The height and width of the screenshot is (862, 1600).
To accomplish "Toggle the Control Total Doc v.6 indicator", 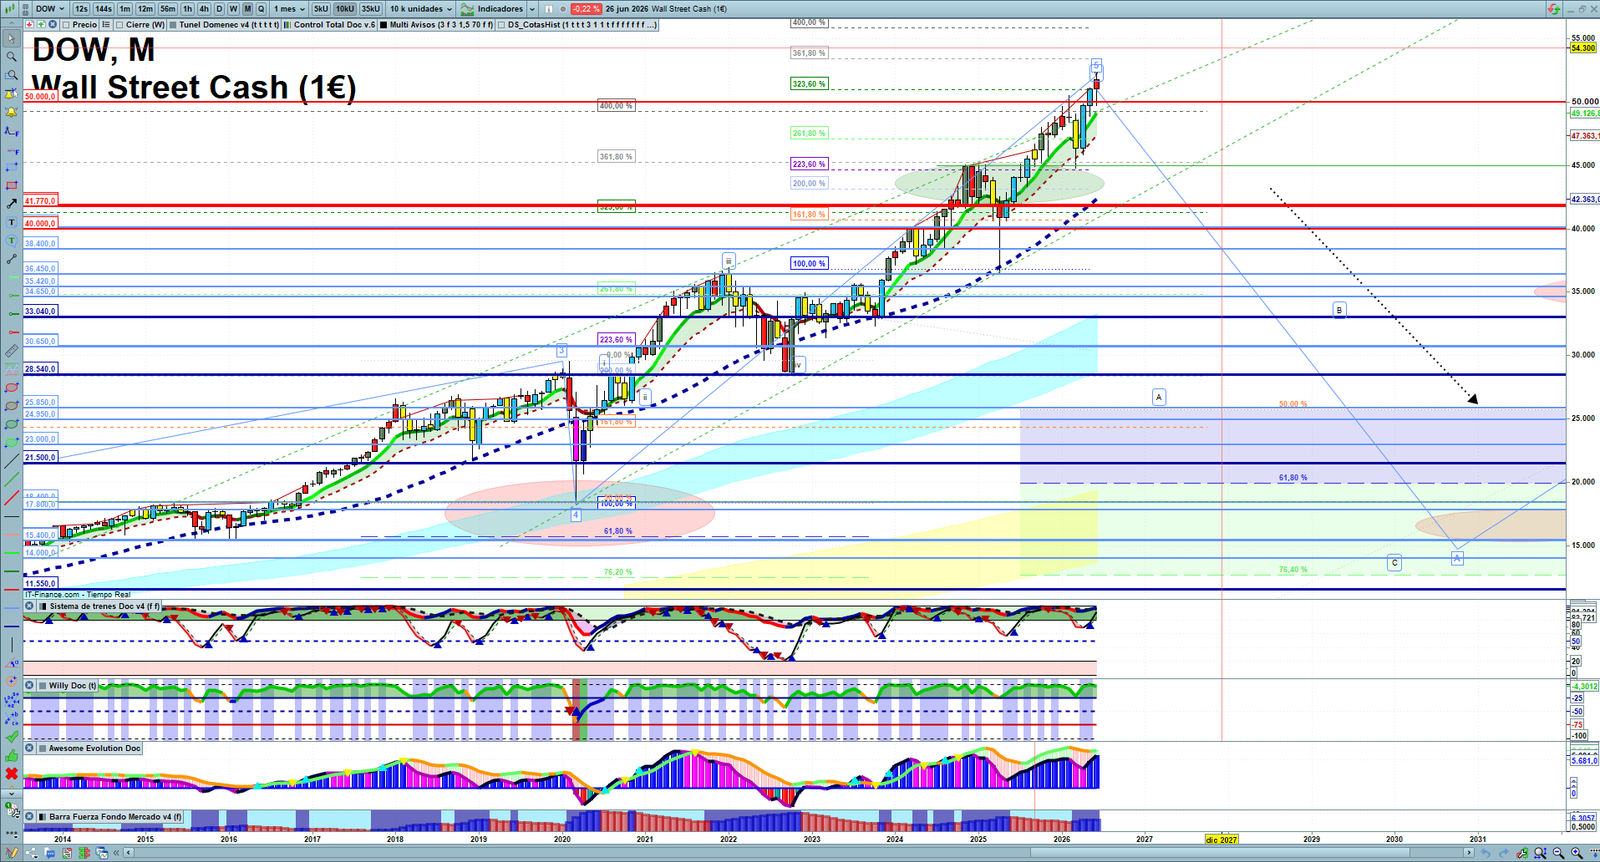I will click(x=287, y=24).
